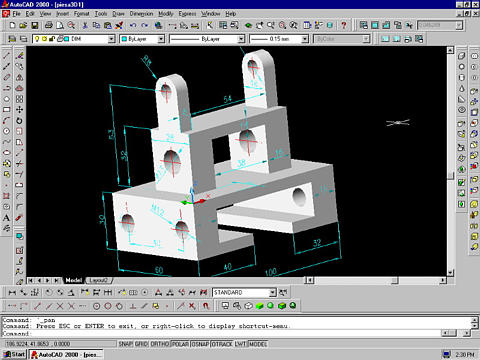The image size is (480, 360).
Task: Activate Match Properties paintbrush icon
Action: (119, 25)
